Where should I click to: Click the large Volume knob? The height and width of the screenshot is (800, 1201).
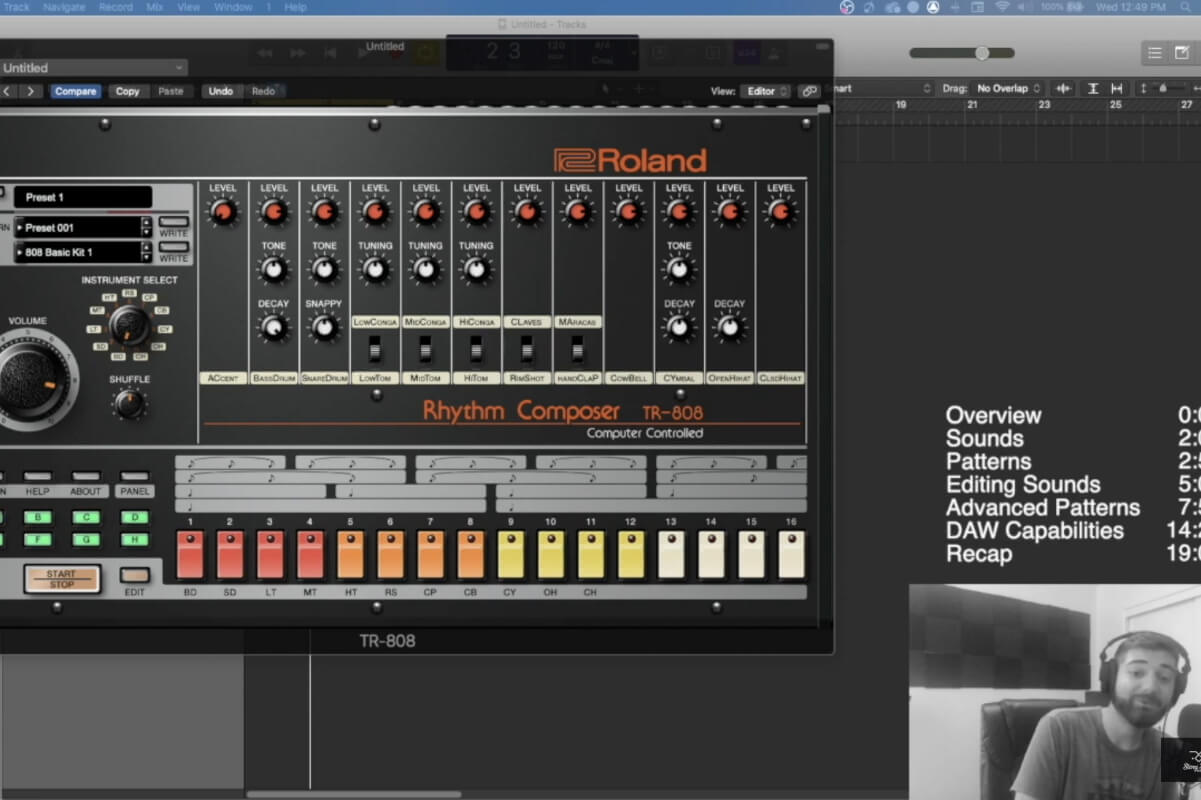(30, 380)
